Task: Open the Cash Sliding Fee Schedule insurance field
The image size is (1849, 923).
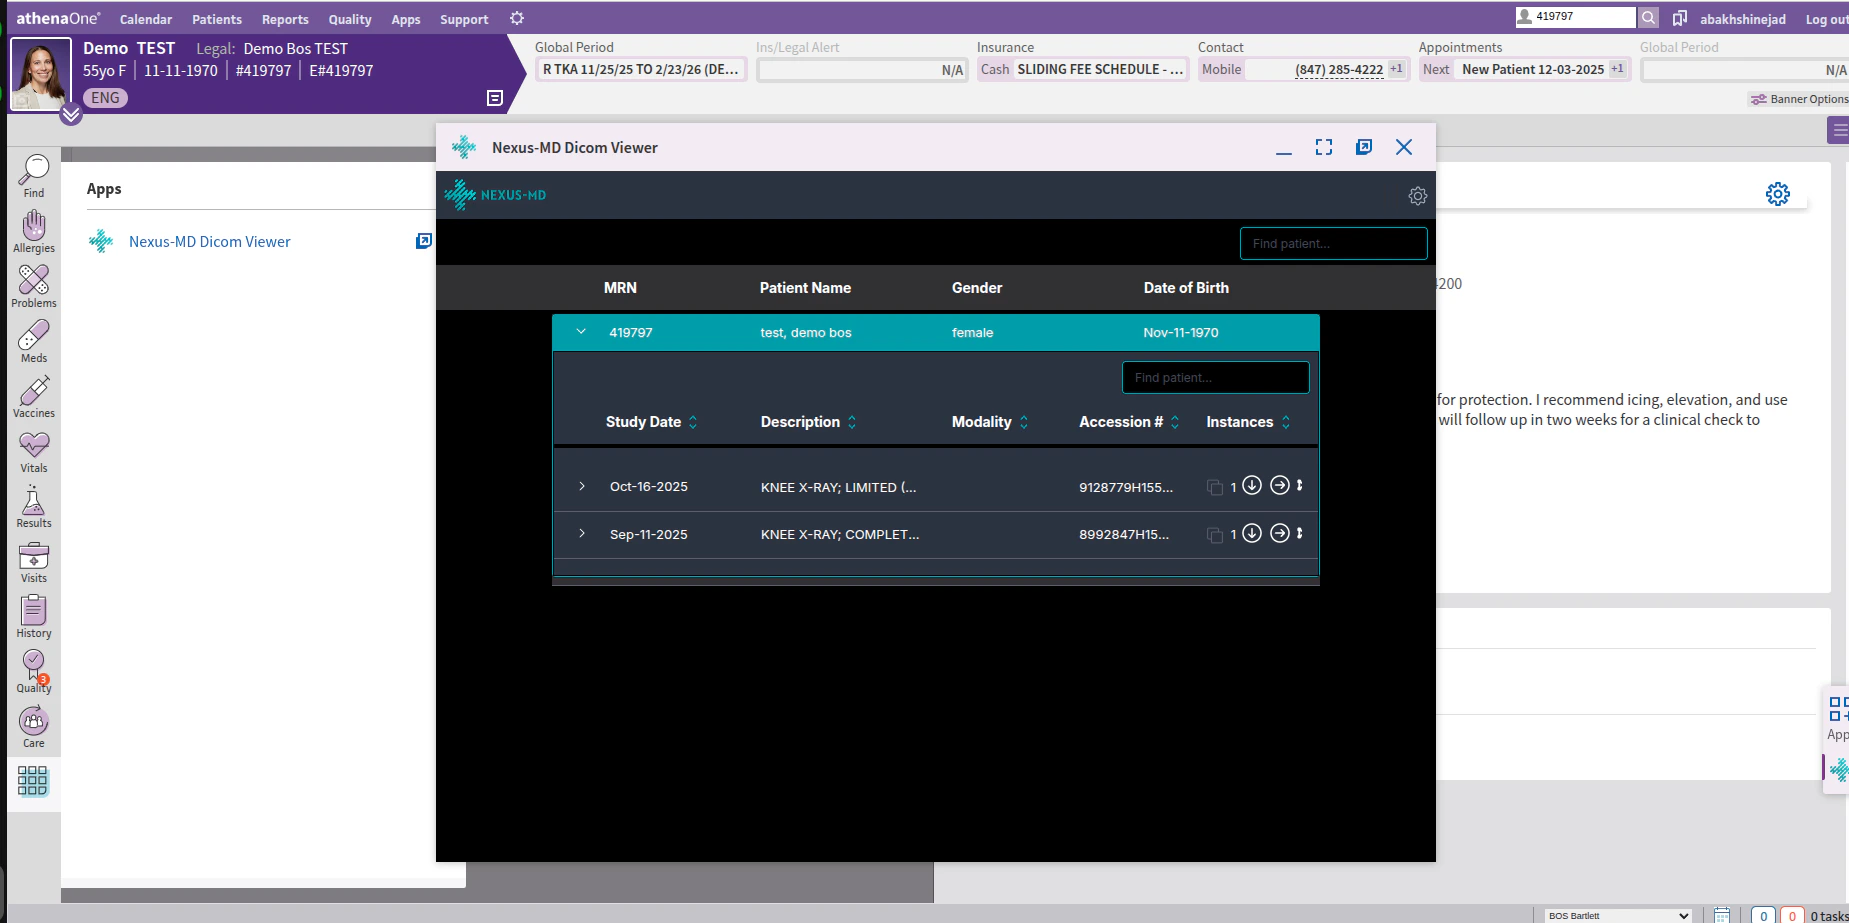Action: tap(1083, 69)
